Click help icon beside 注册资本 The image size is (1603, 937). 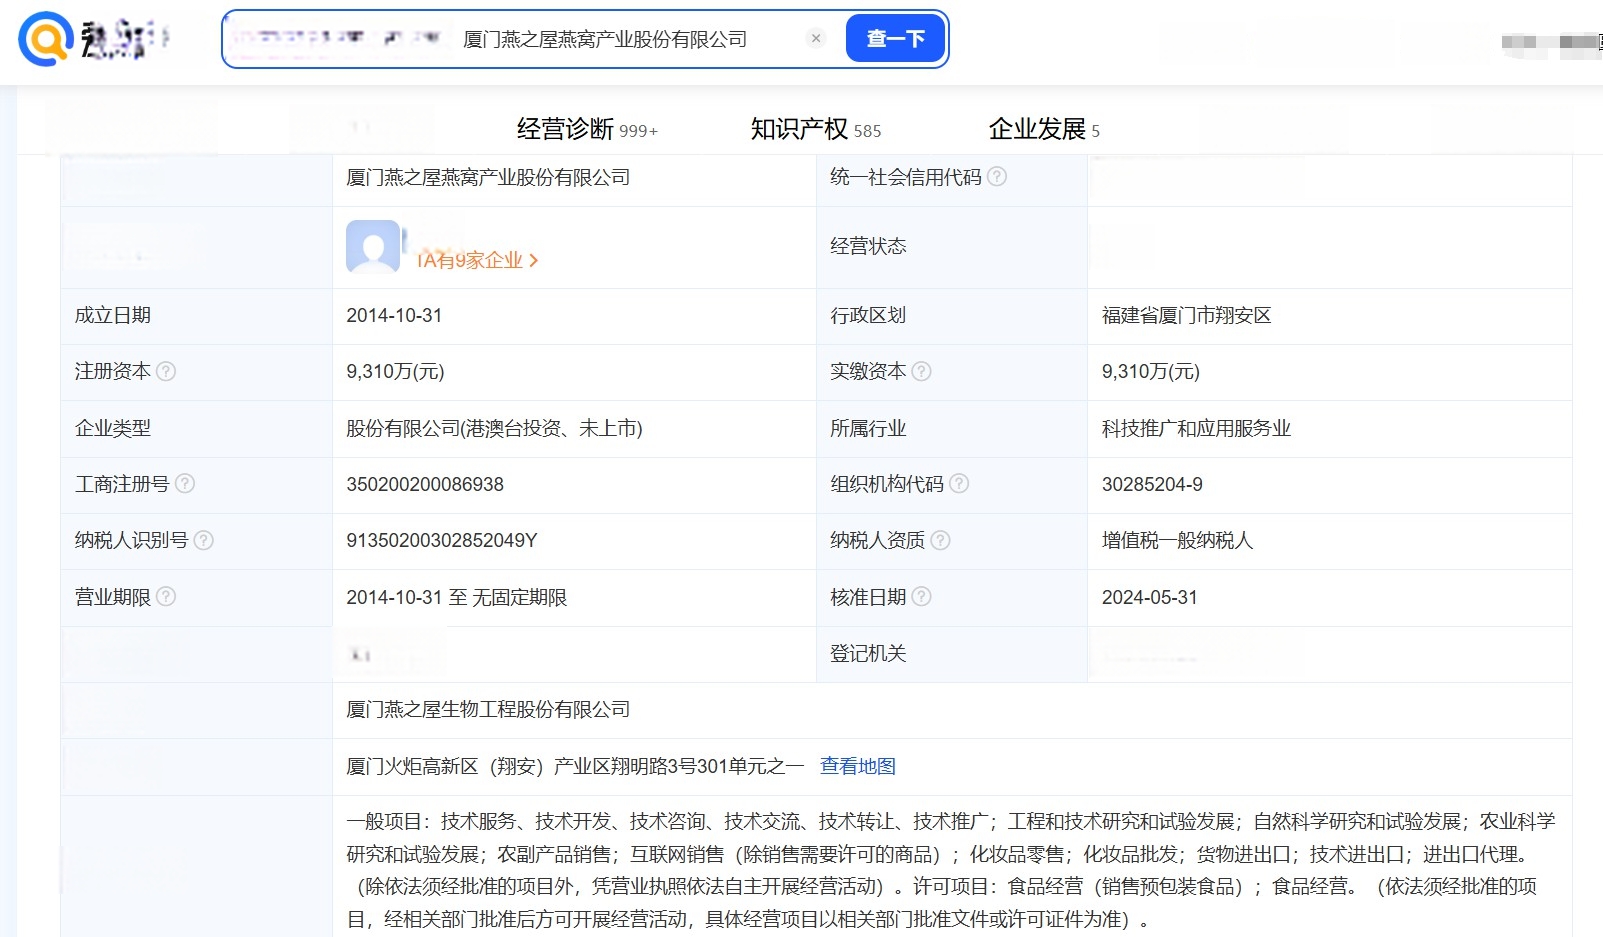[166, 371]
